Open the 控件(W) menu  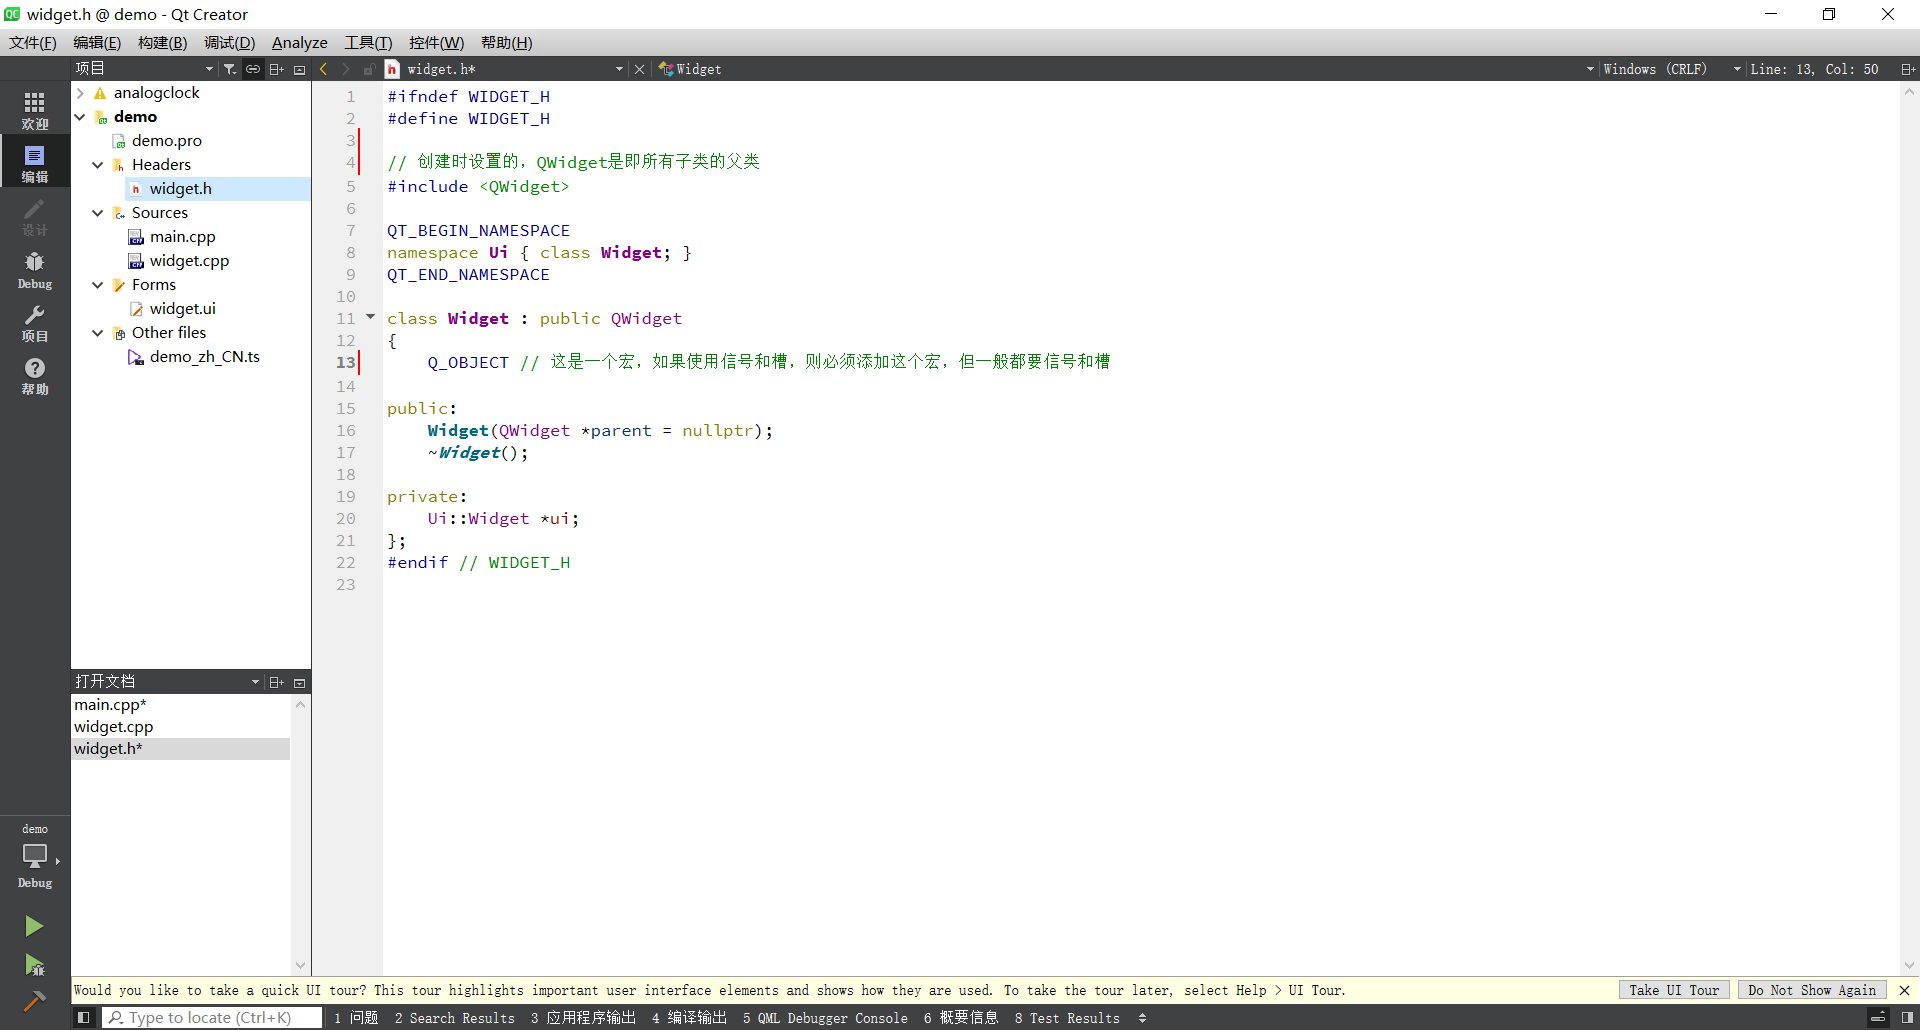(x=437, y=42)
